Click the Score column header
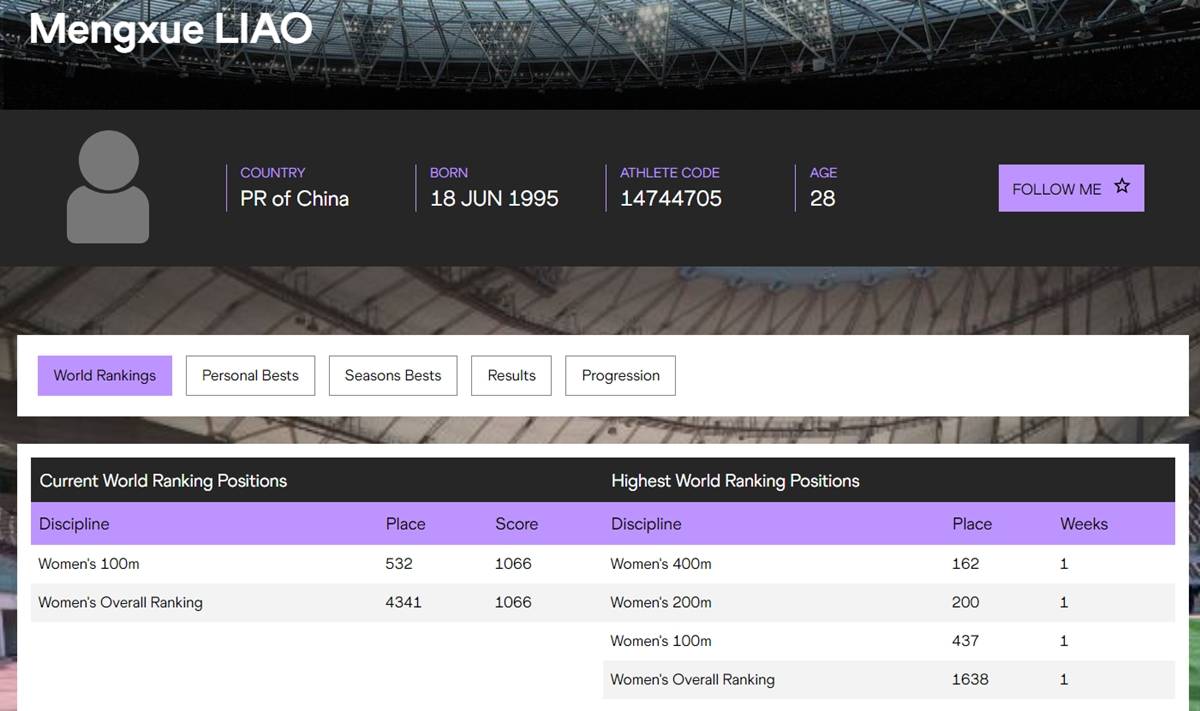1200x711 pixels. pos(516,524)
